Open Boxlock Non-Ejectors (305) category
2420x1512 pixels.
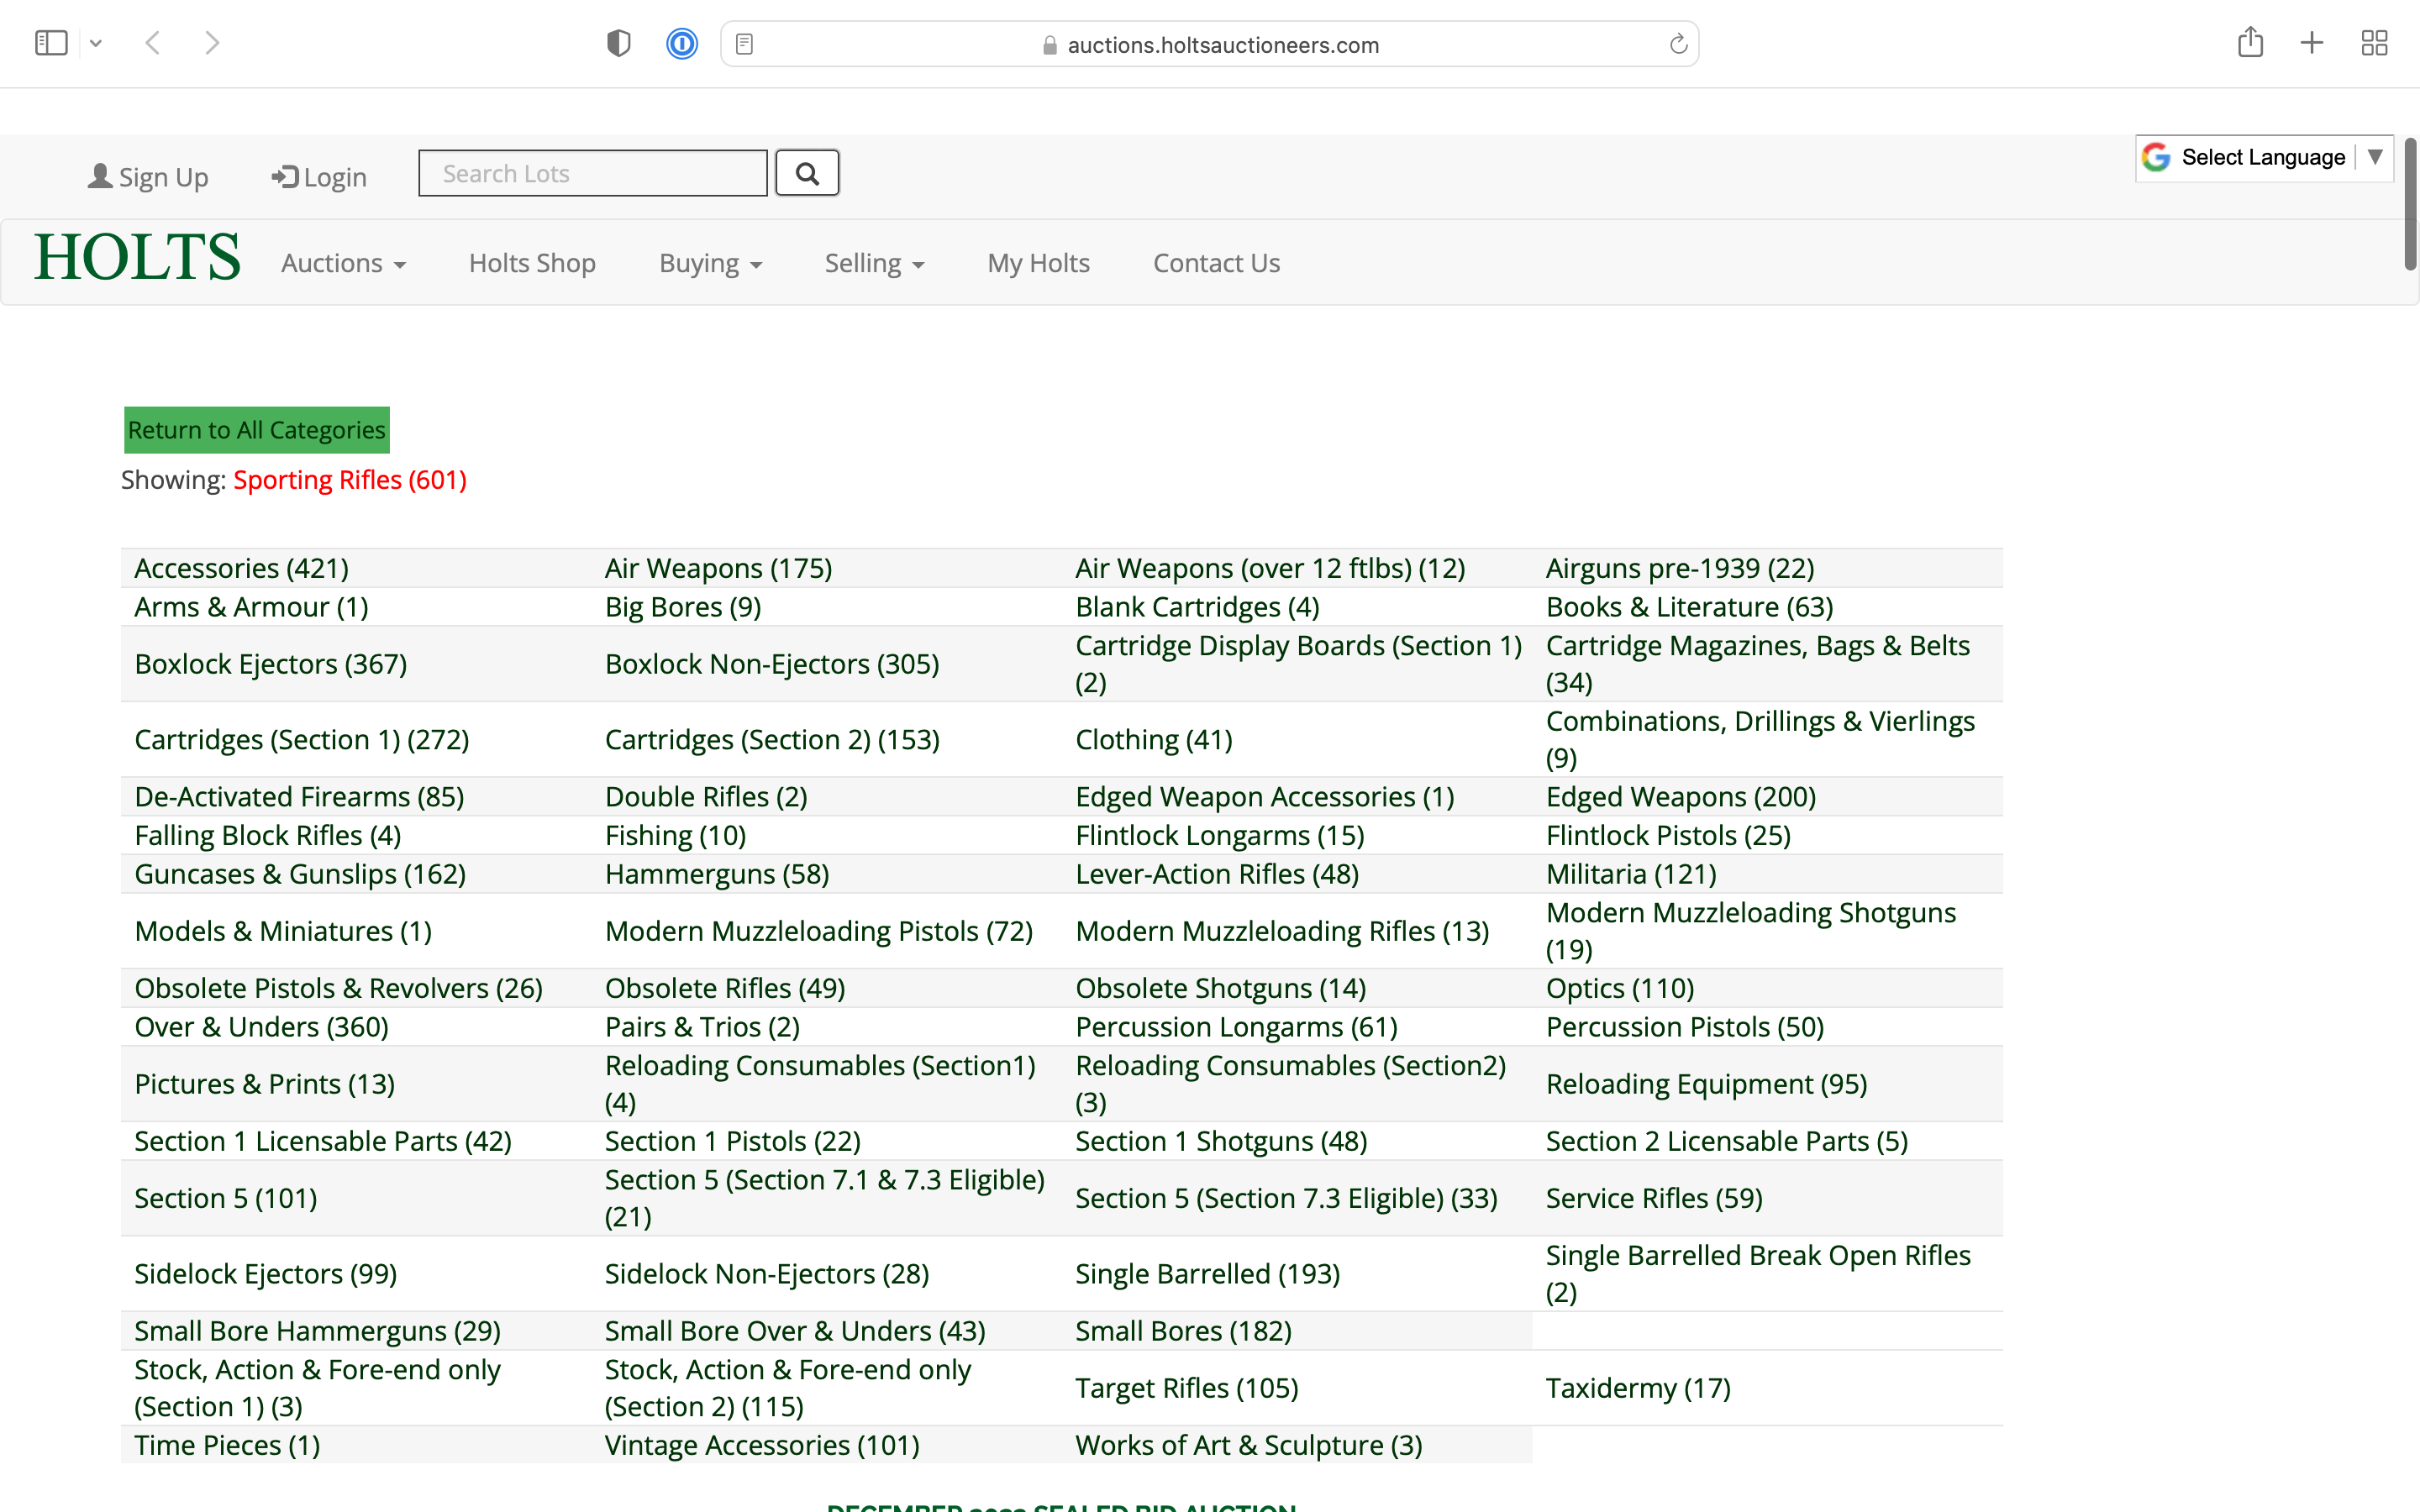(772, 664)
